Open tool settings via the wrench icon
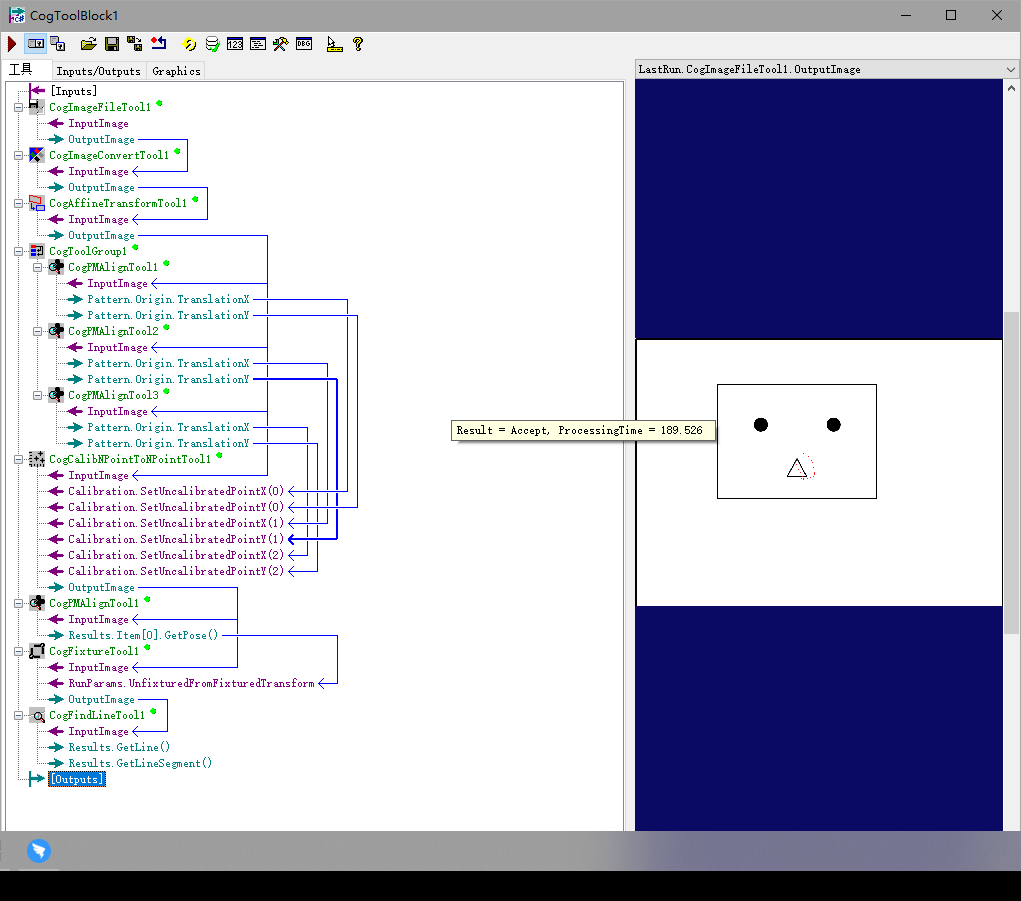The height and width of the screenshot is (901, 1021). tap(281, 43)
